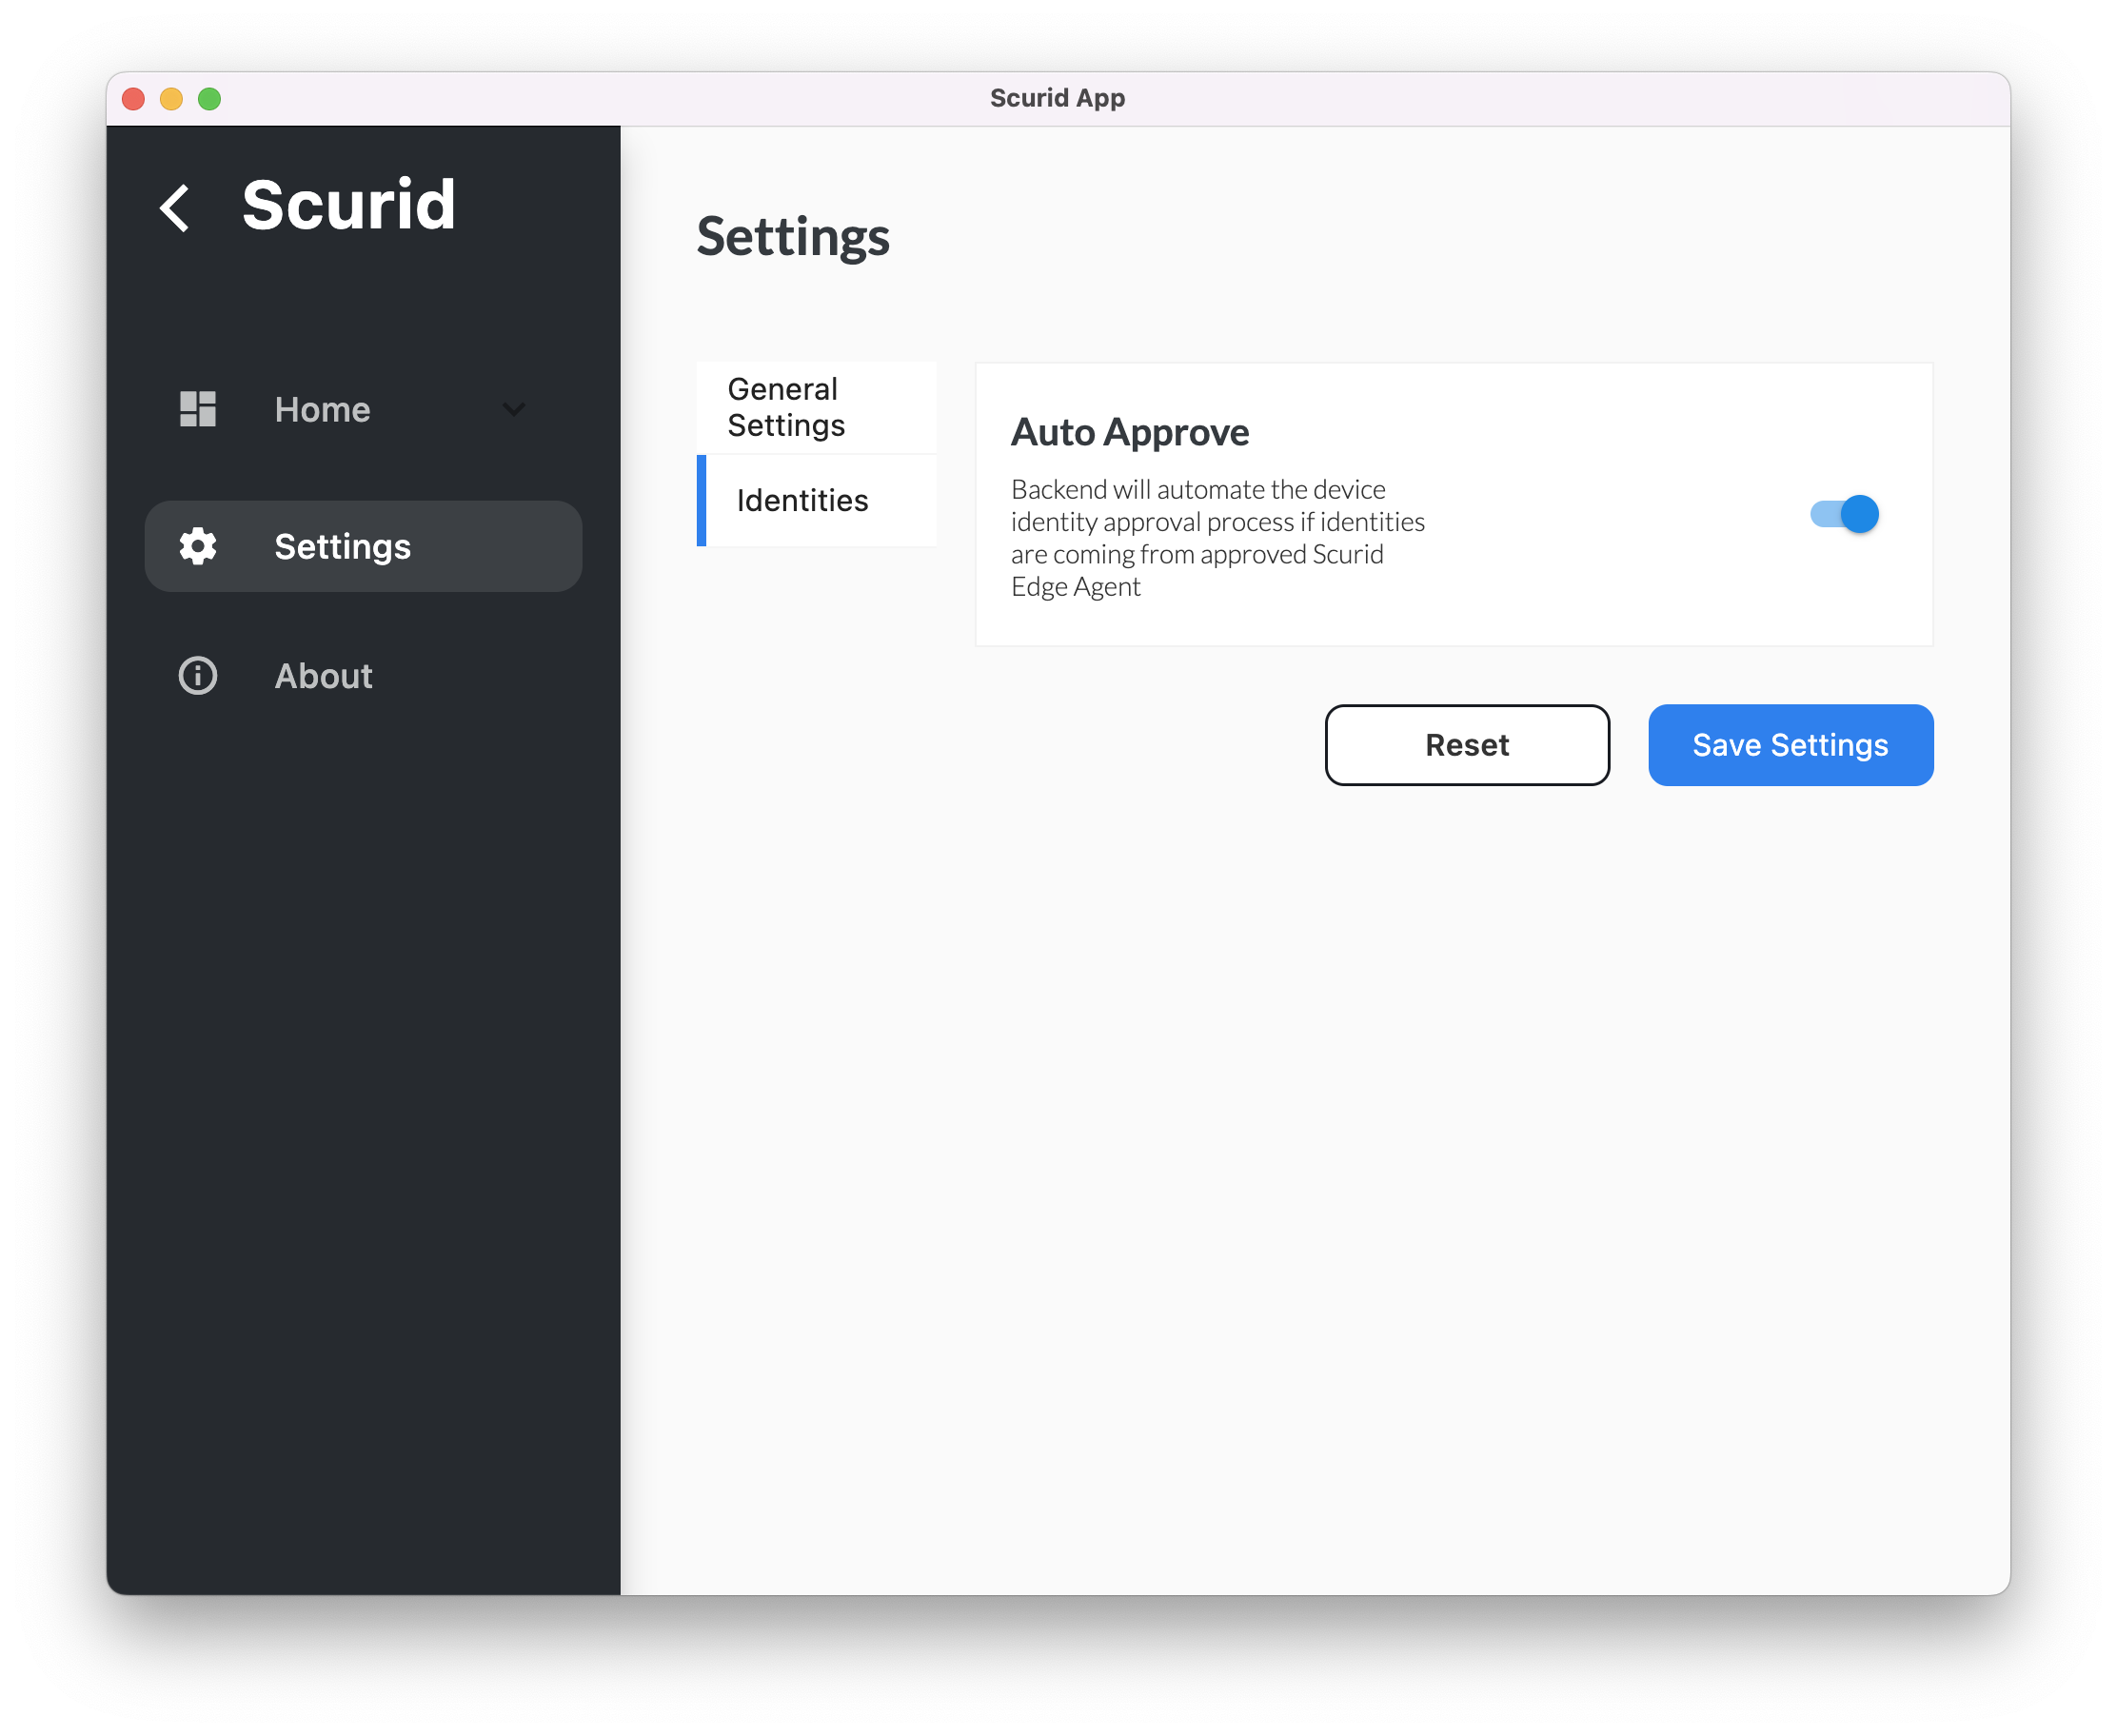The image size is (2117, 1736).
Task: Click the Auto Approve heading
Action: pos(1129,432)
